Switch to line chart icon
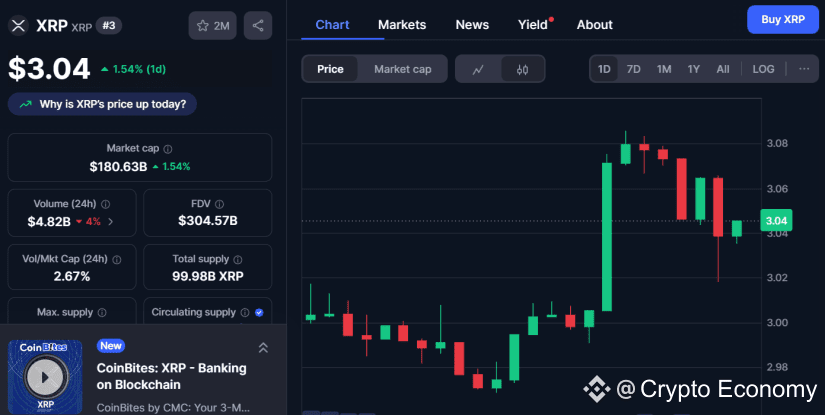Screen dimensions: 825x415 pos(478,69)
